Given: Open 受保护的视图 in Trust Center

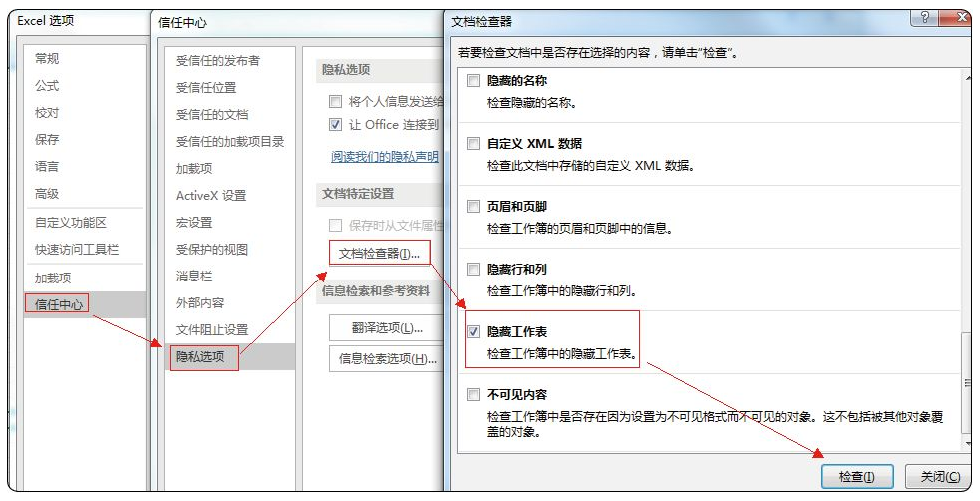Looking at the screenshot, I should point(211,249).
